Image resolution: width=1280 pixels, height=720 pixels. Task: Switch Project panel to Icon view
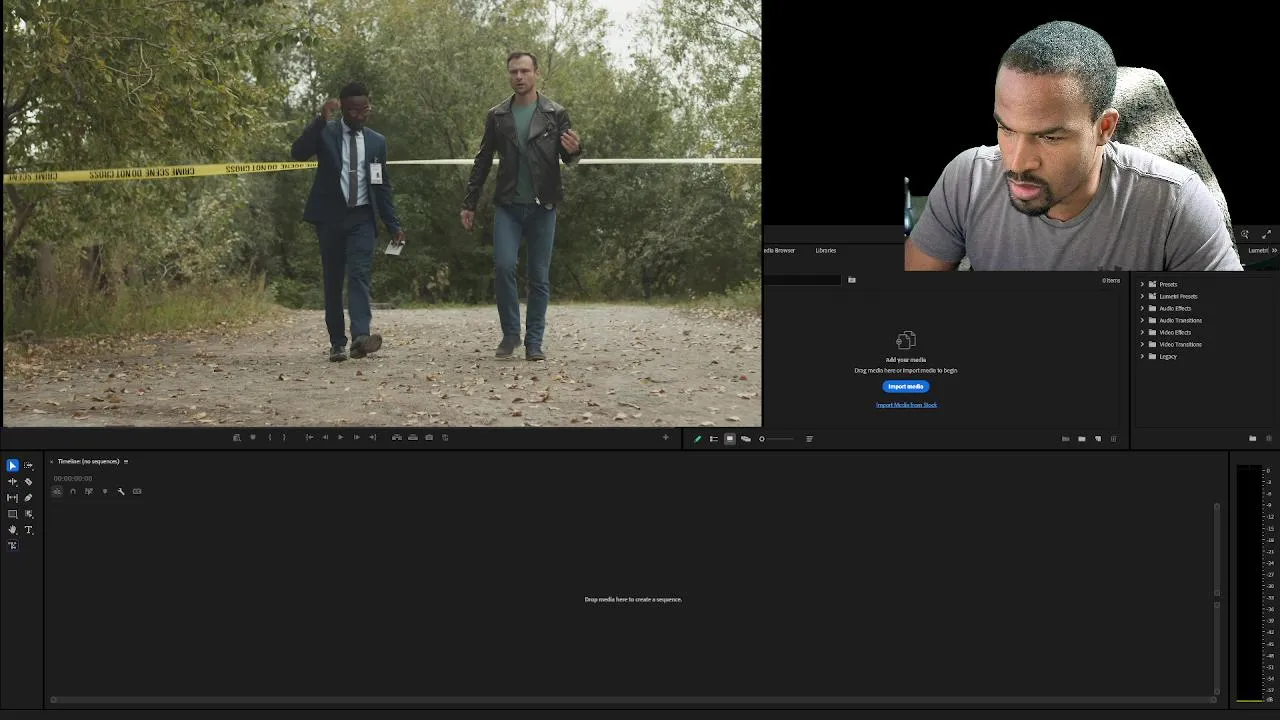point(730,438)
